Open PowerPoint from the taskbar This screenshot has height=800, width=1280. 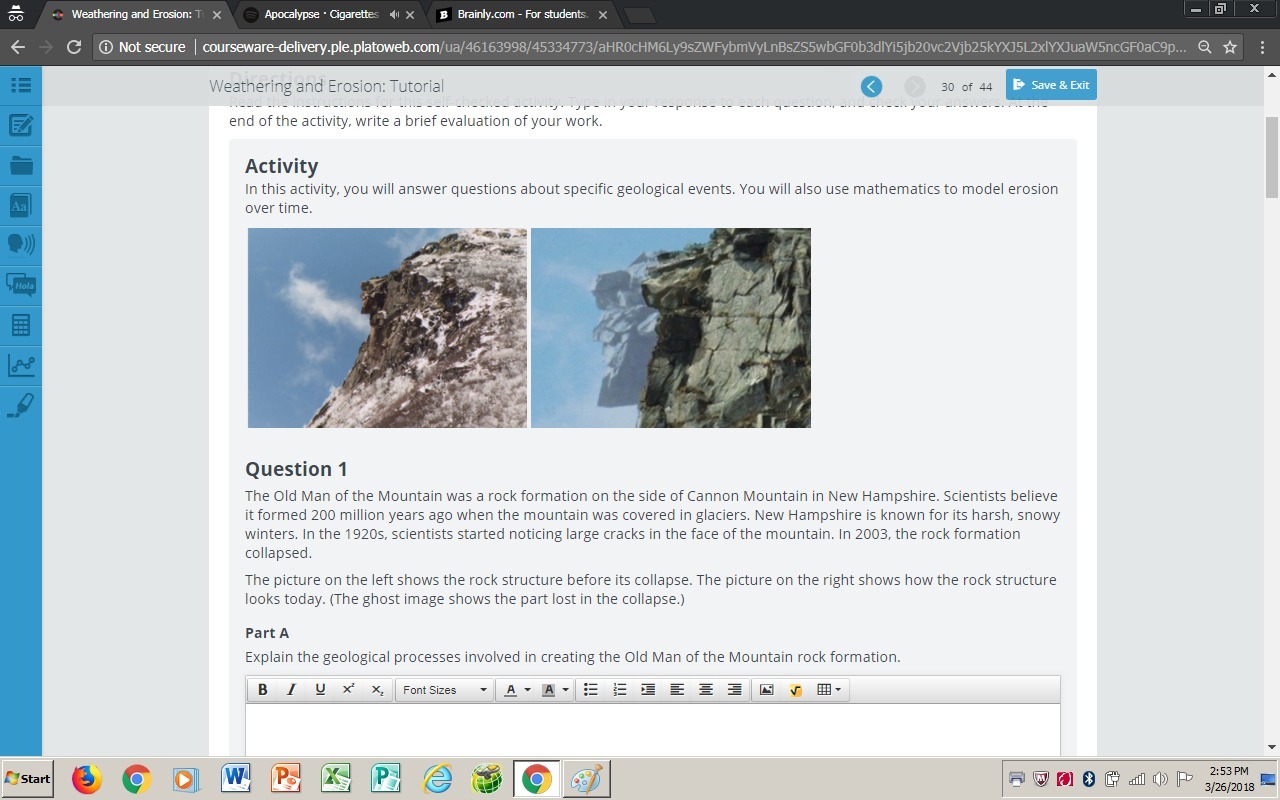pyautogui.click(x=286, y=778)
